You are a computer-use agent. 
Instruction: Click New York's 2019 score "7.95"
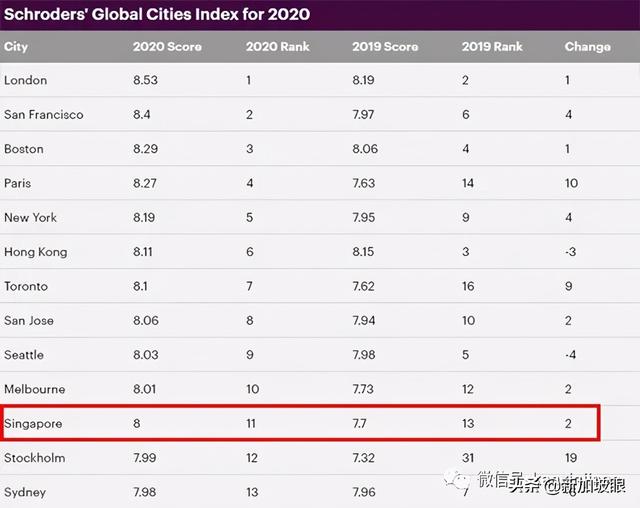coord(364,217)
